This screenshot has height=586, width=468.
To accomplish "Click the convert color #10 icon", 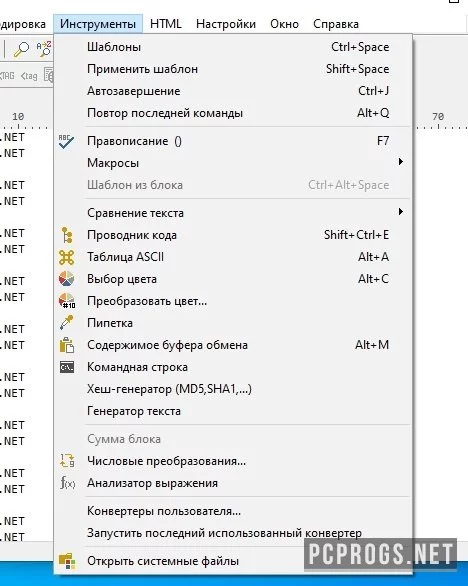I will tap(67, 301).
